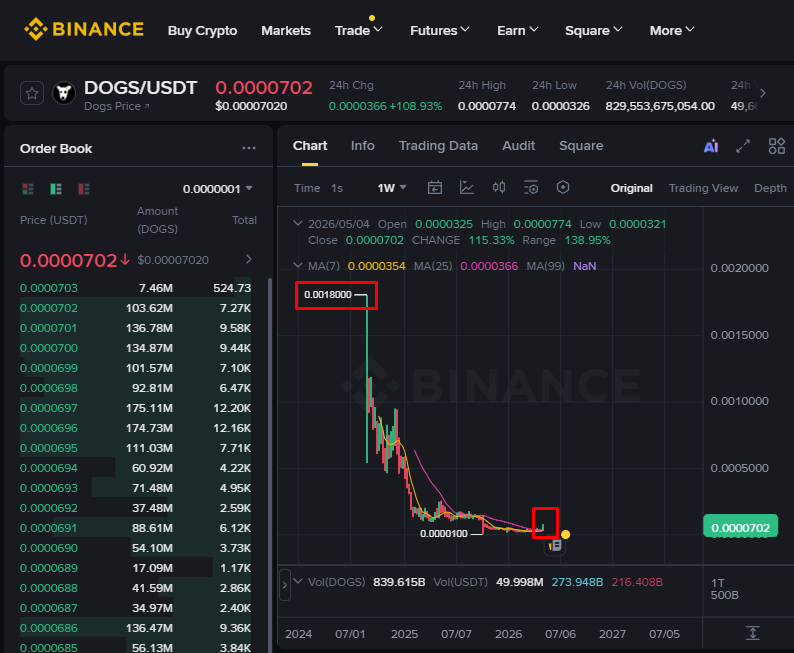Screen dimensions: 794x653
Task: Click the Binance logo
Action: coord(84,29)
